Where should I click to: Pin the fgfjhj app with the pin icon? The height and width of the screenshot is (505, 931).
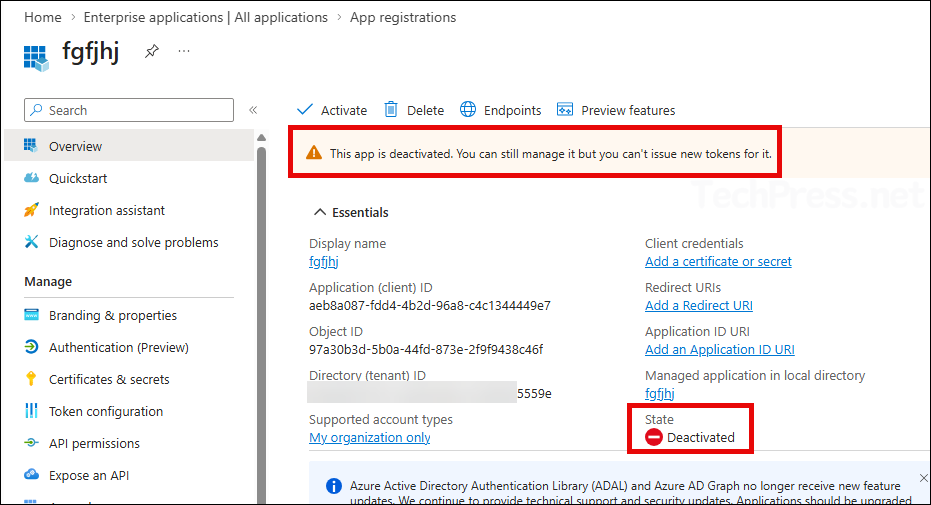coord(152,51)
